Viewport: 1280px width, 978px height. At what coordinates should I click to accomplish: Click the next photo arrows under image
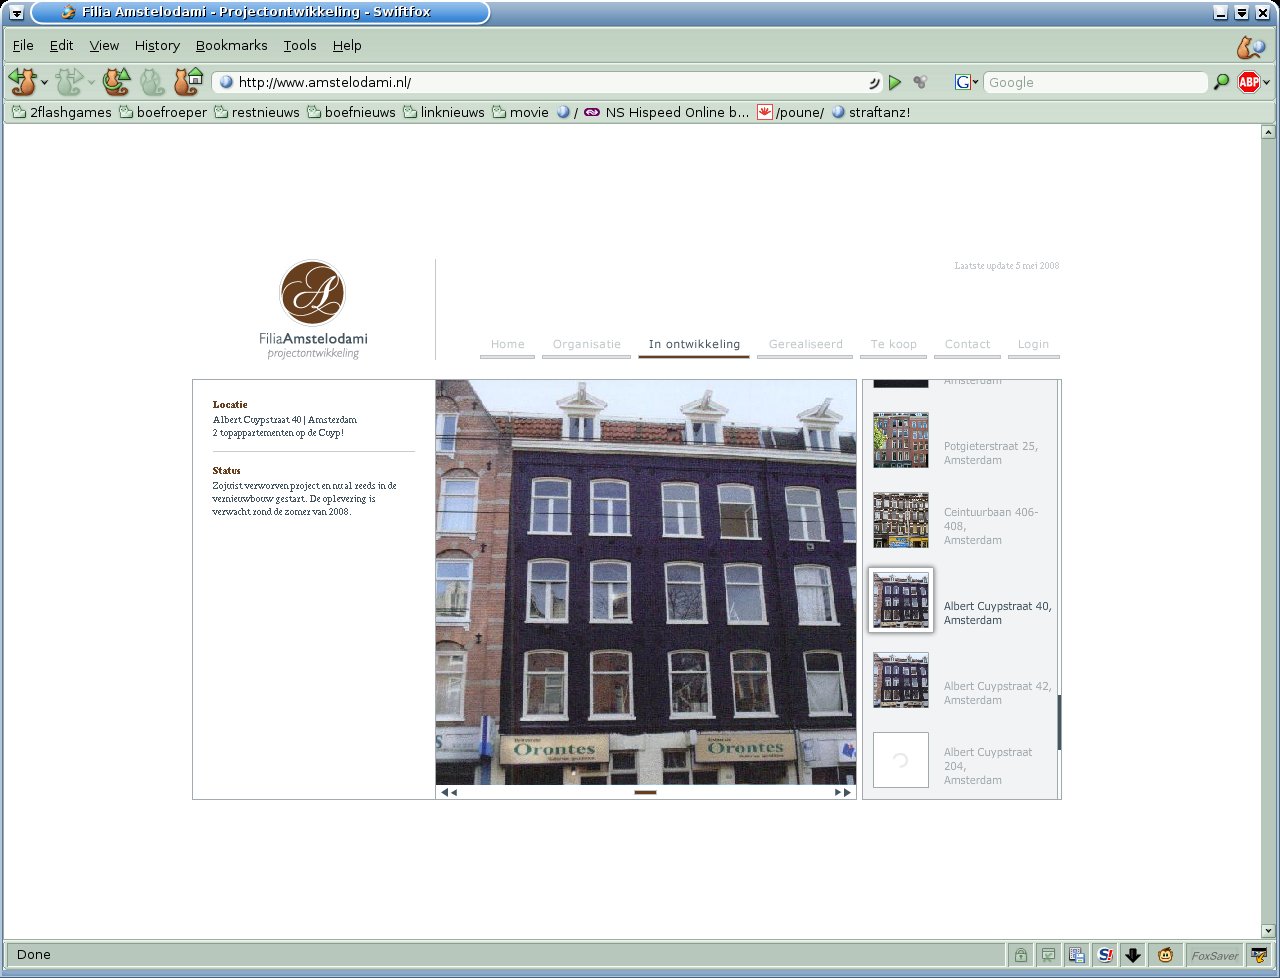844,792
